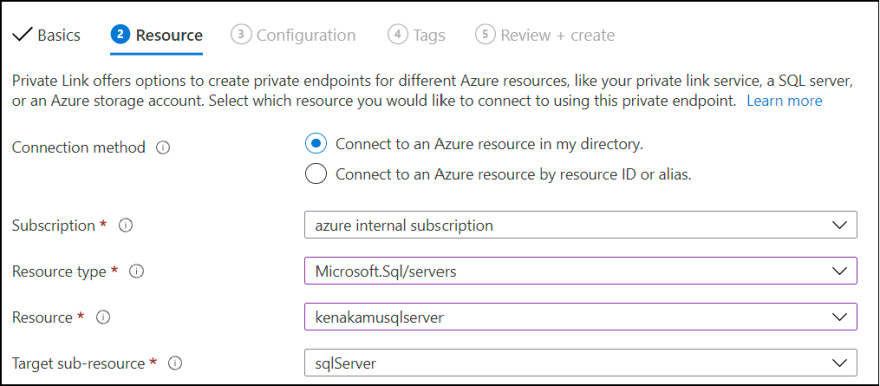Return to the Basics tab
880x386 pixels.
pos(47,35)
